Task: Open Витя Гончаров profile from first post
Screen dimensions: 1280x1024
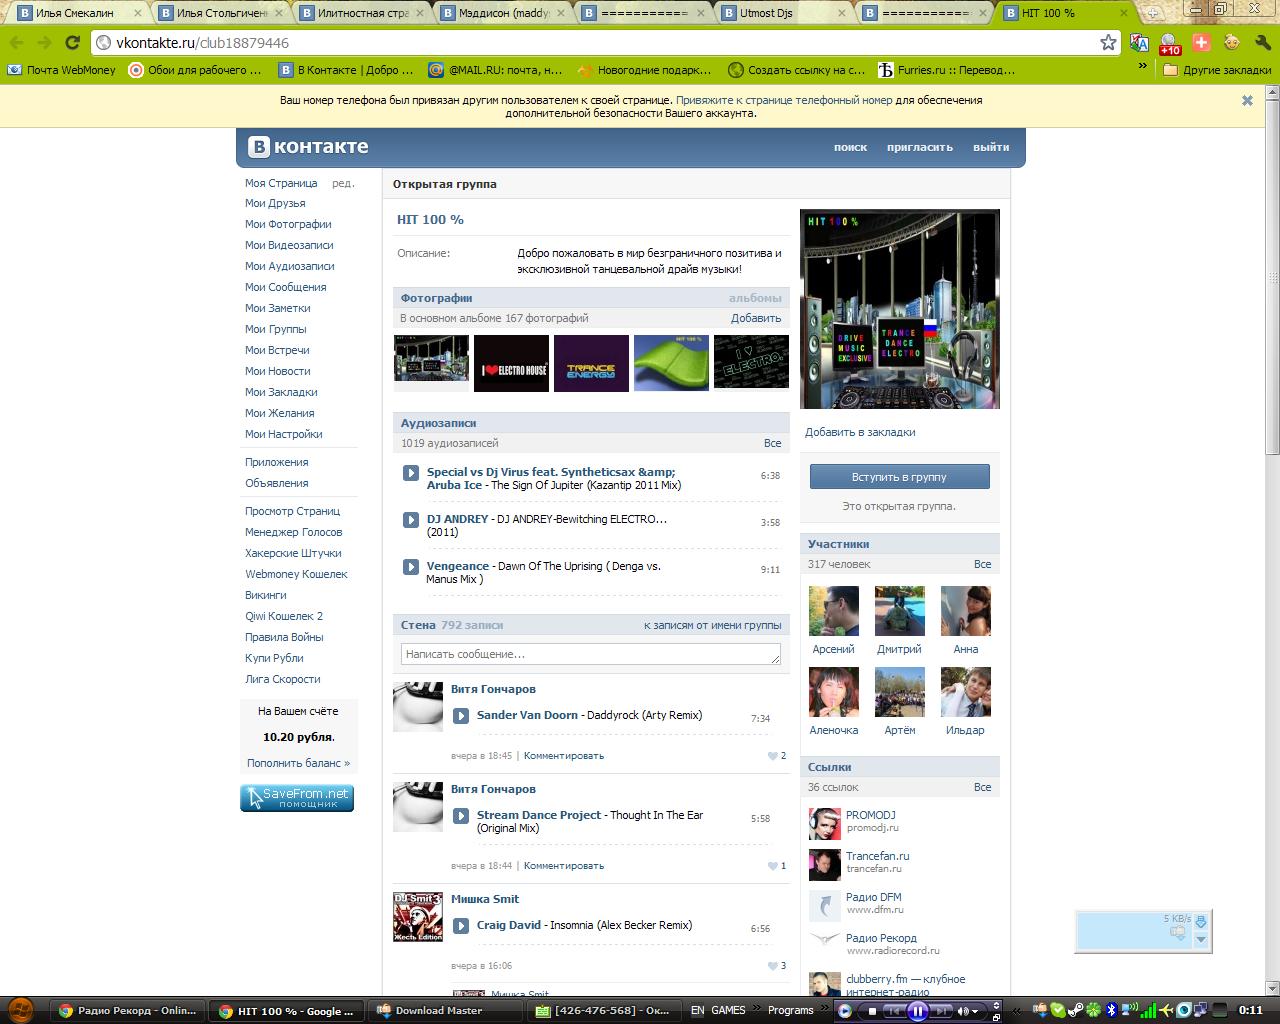Action: click(493, 689)
